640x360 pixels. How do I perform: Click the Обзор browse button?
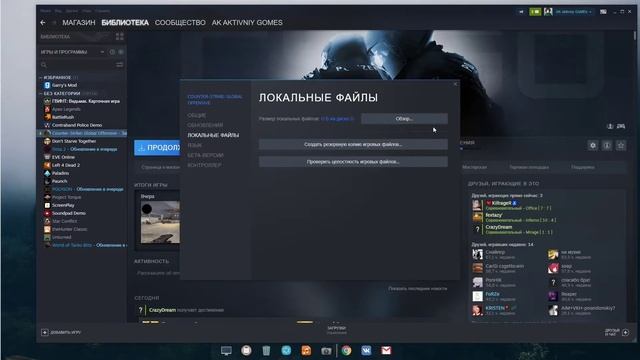click(x=404, y=119)
